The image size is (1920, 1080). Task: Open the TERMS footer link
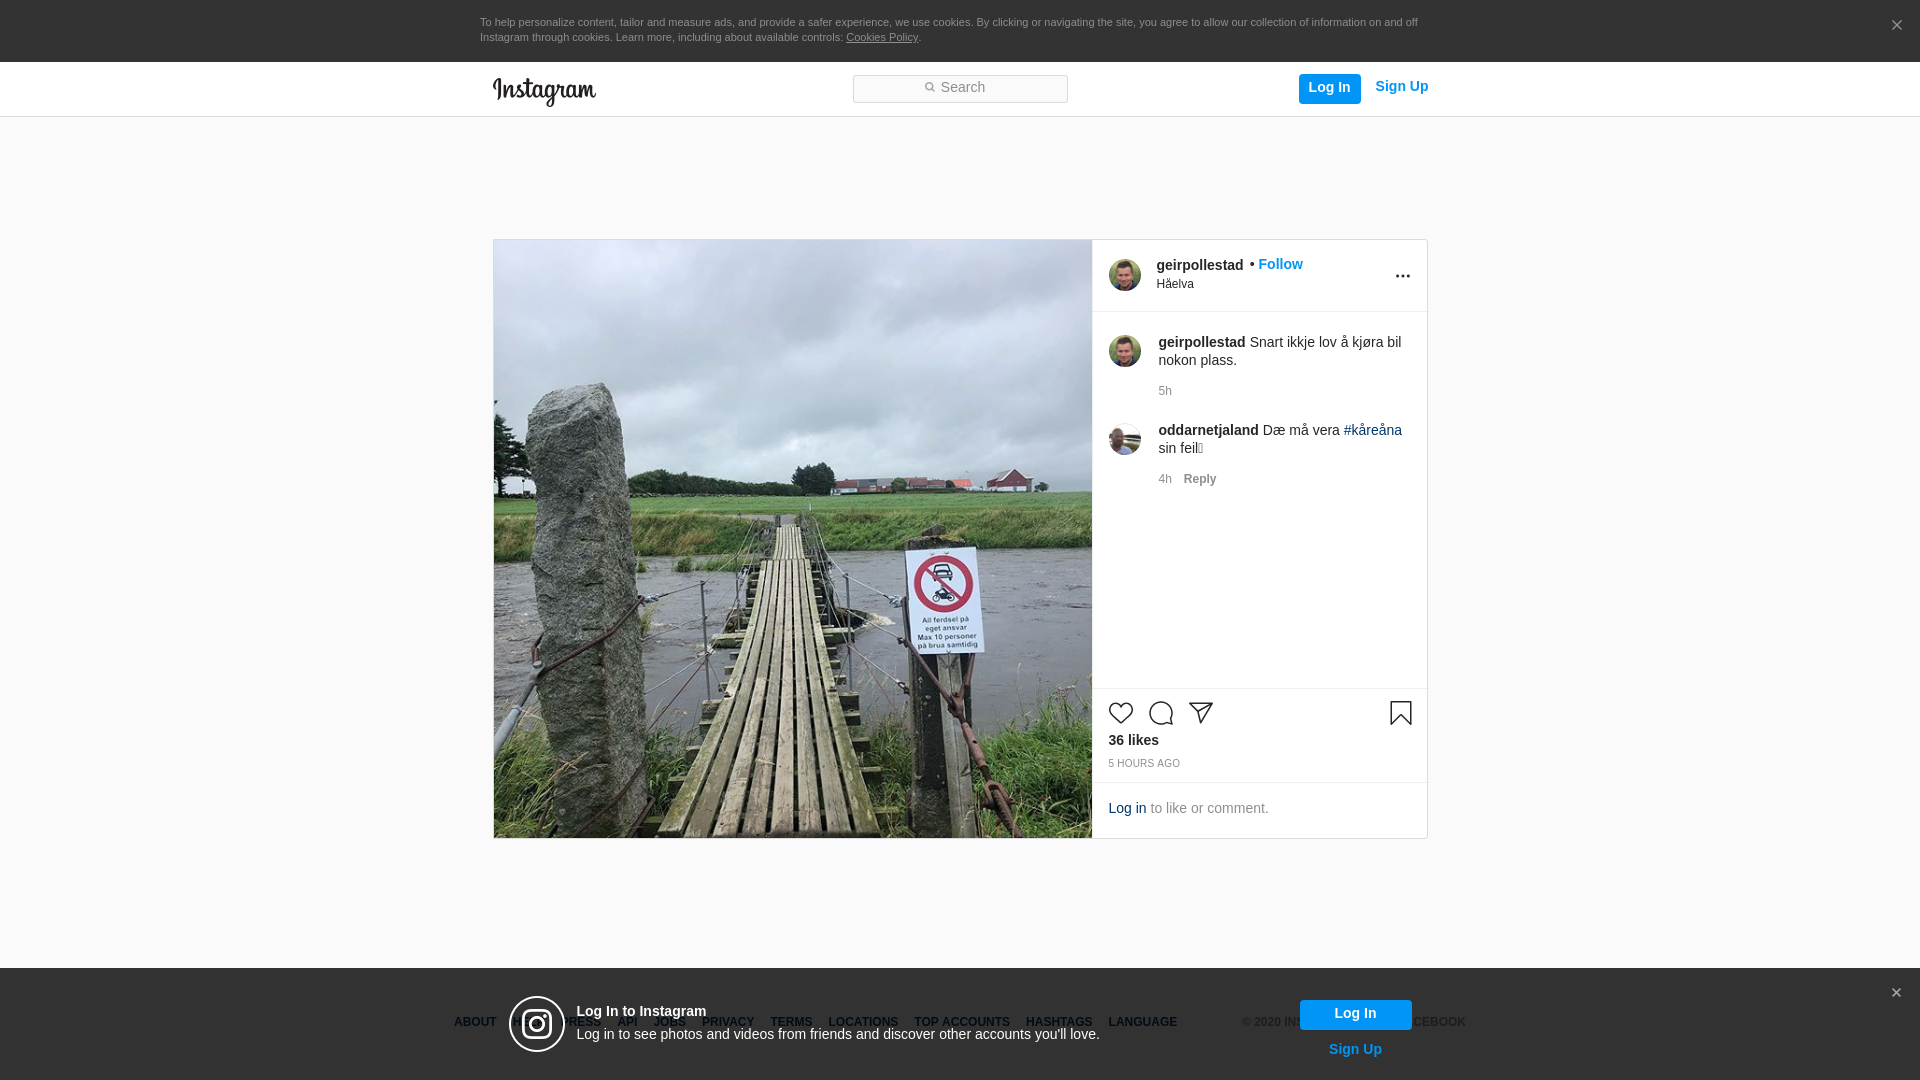[791, 1022]
